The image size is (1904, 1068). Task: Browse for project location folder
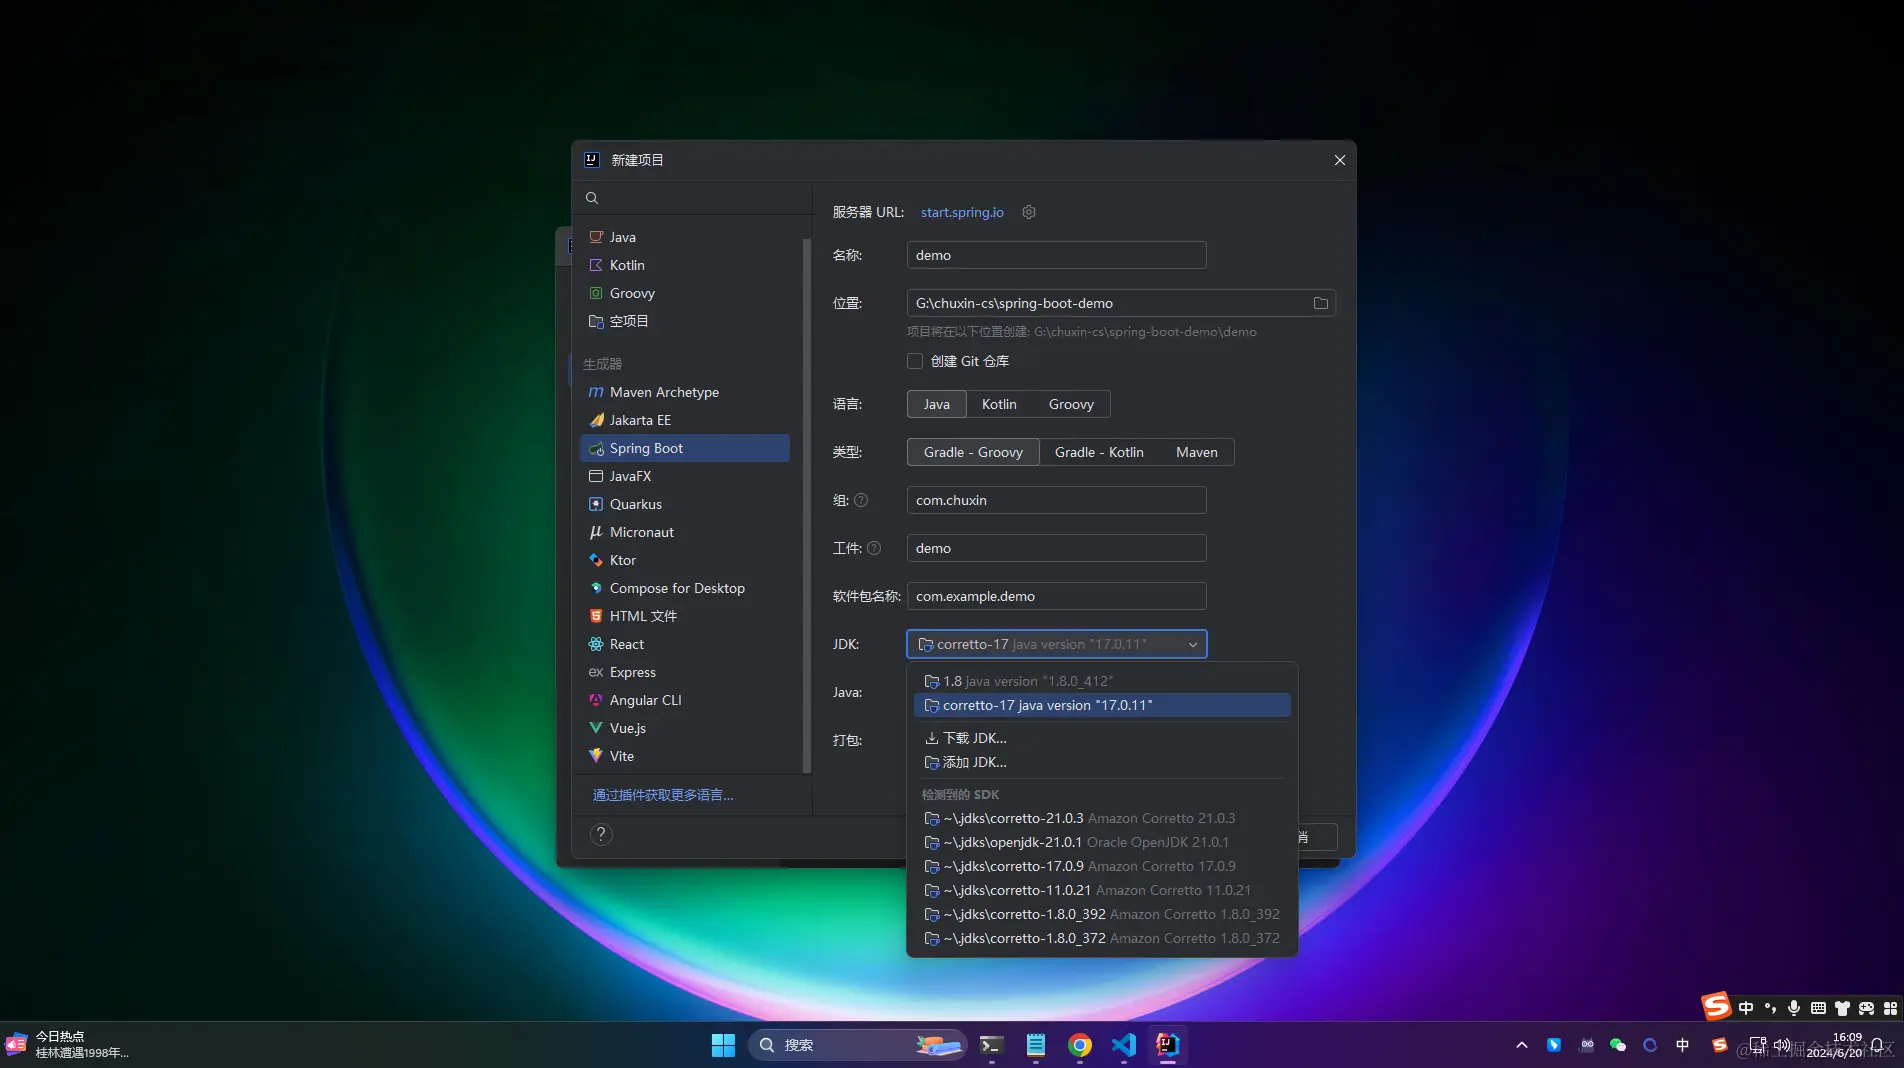(1320, 303)
